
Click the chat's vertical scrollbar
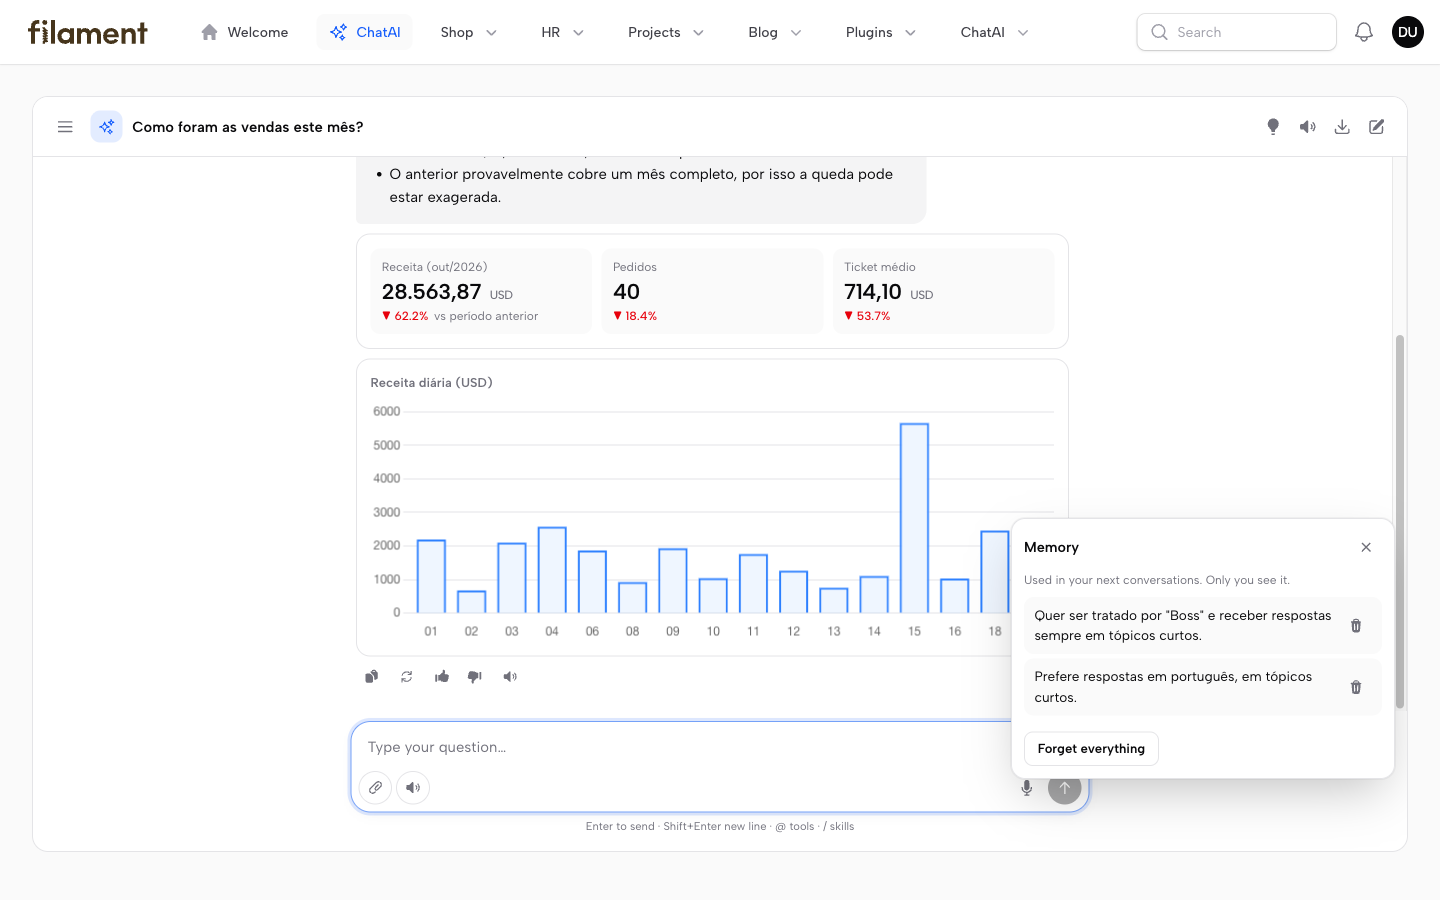coord(1400,521)
